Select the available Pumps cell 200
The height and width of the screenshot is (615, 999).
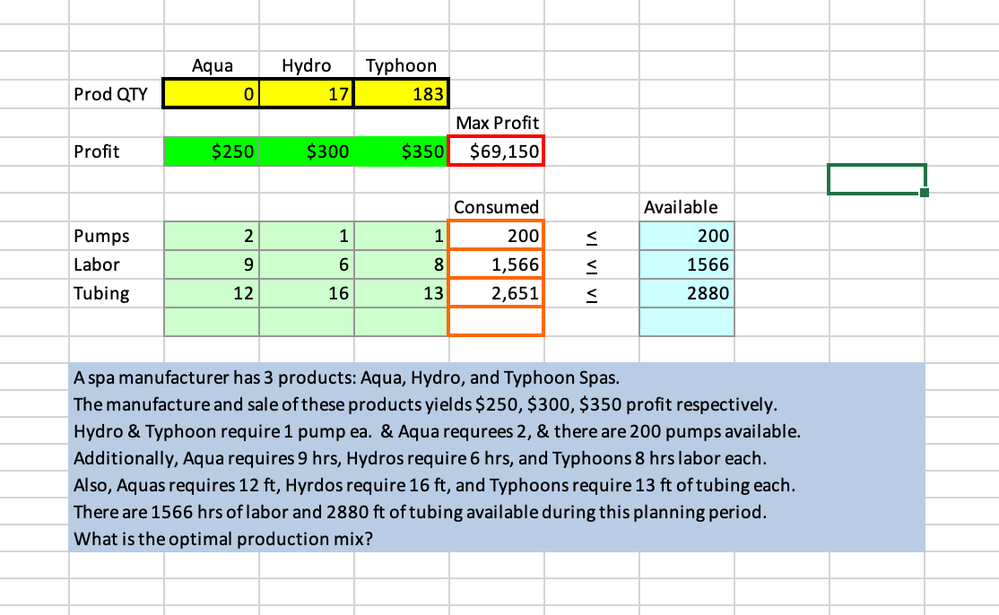(687, 235)
